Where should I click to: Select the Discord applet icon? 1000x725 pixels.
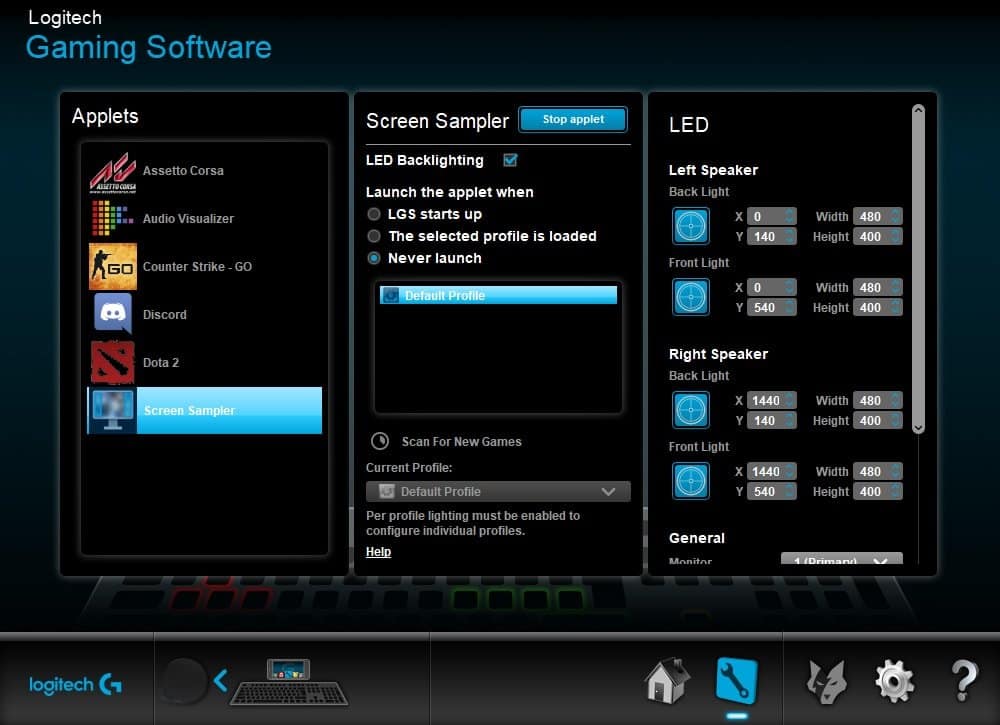pyautogui.click(x=112, y=314)
